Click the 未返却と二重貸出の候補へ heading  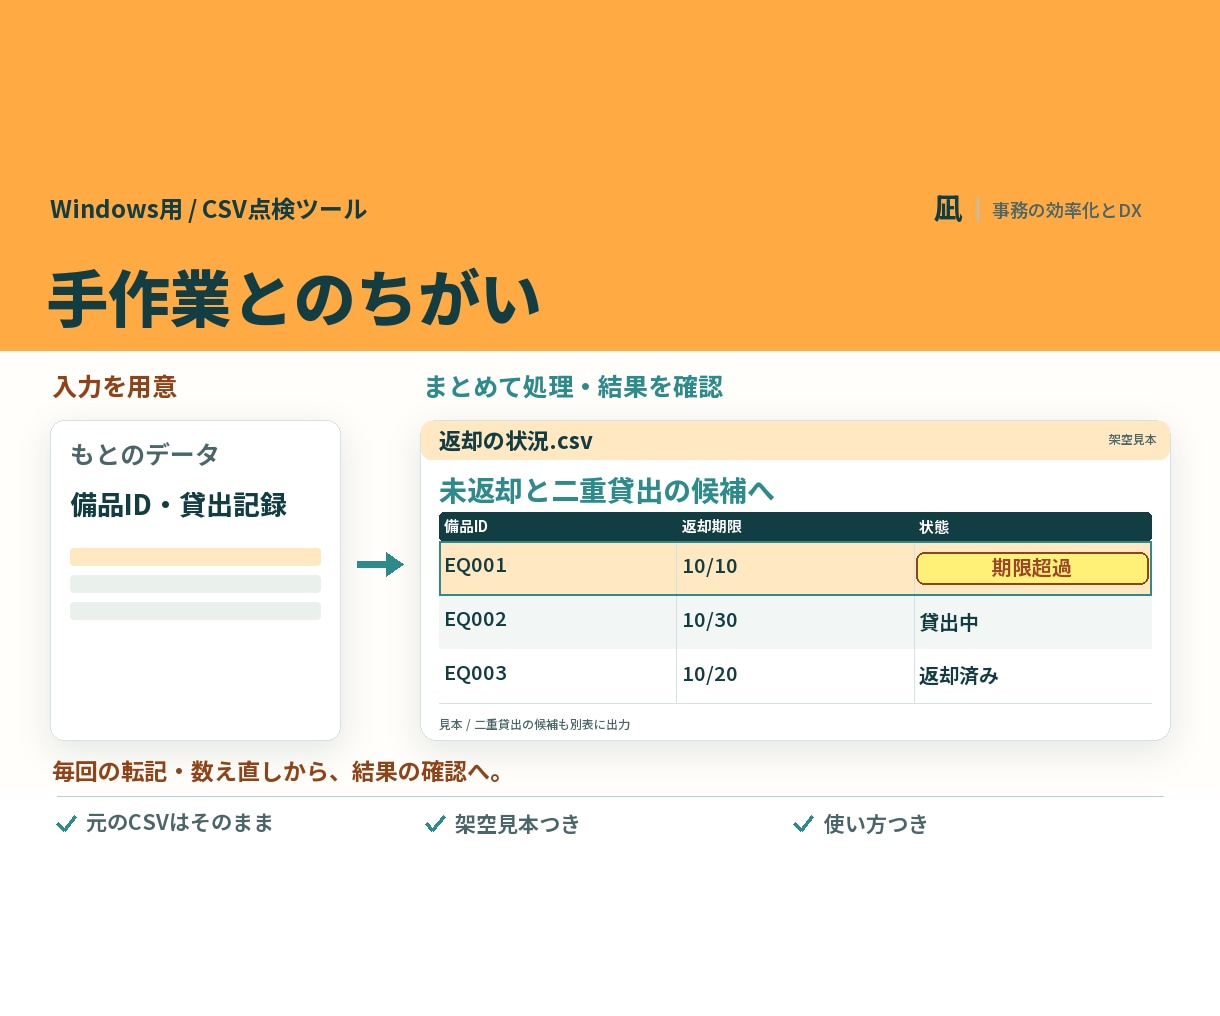pyautogui.click(x=607, y=491)
